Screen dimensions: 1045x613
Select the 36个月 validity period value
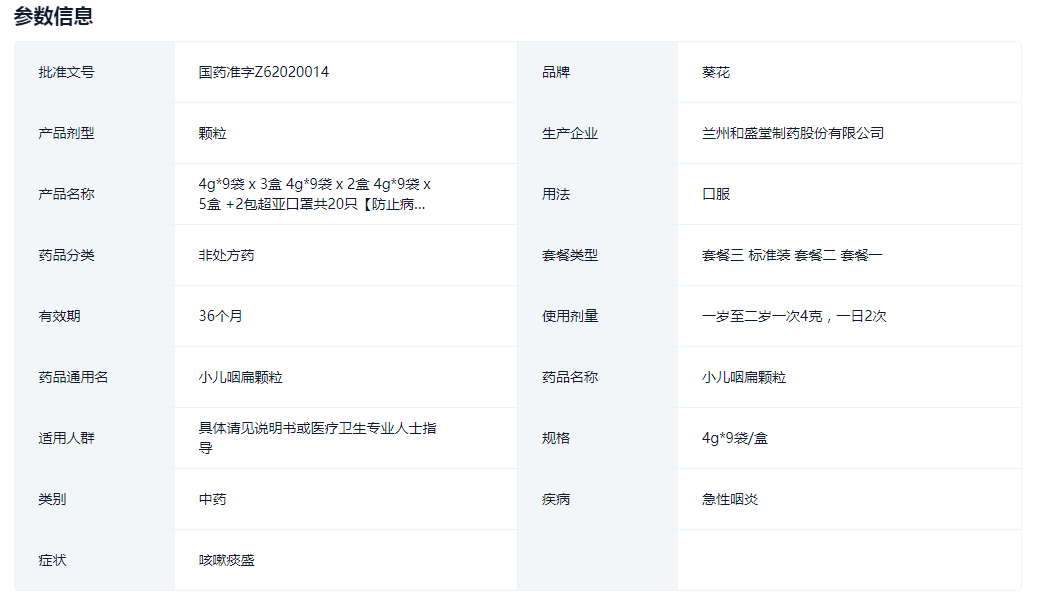click(x=221, y=316)
